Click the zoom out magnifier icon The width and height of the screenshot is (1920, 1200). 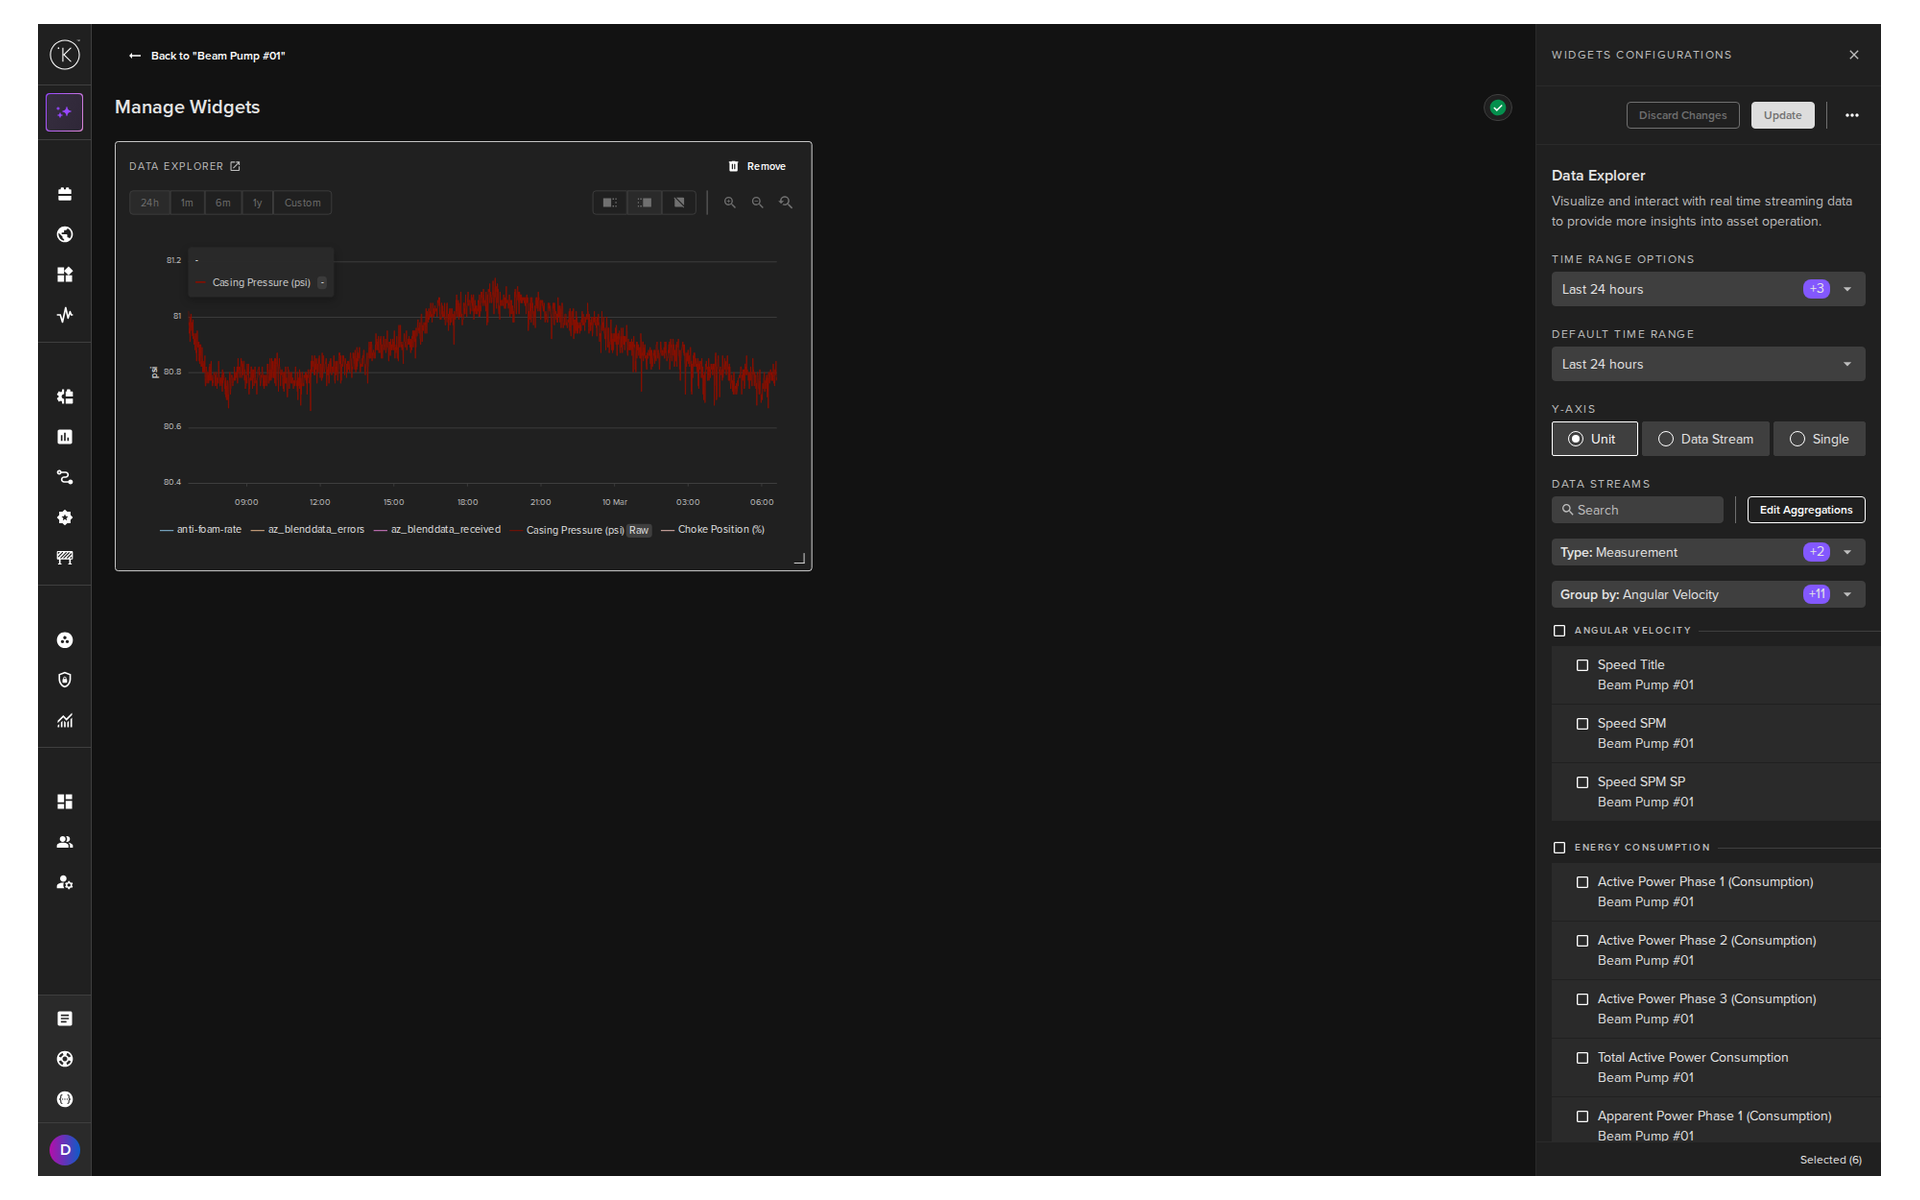(x=758, y=203)
